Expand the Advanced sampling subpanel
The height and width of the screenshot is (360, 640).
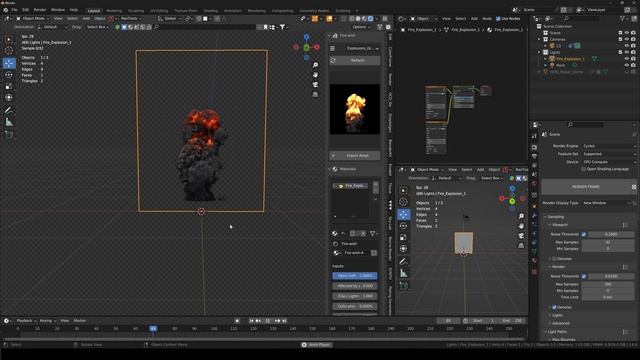[x=560, y=323]
